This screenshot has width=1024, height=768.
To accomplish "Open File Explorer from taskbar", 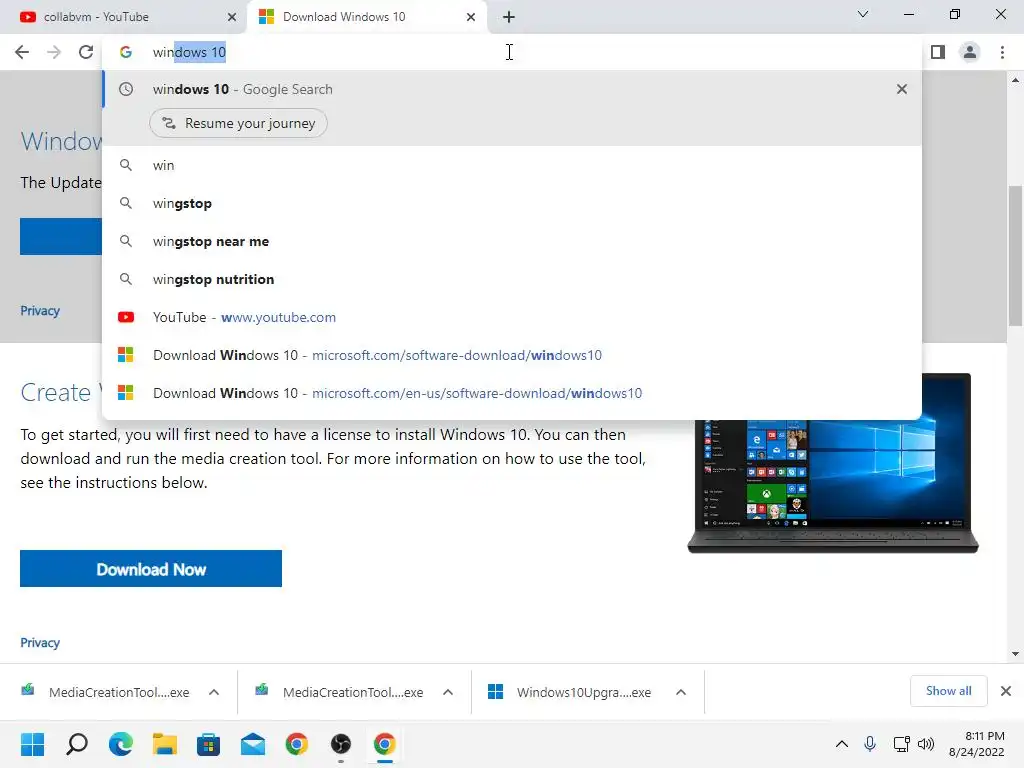I will 165,744.
